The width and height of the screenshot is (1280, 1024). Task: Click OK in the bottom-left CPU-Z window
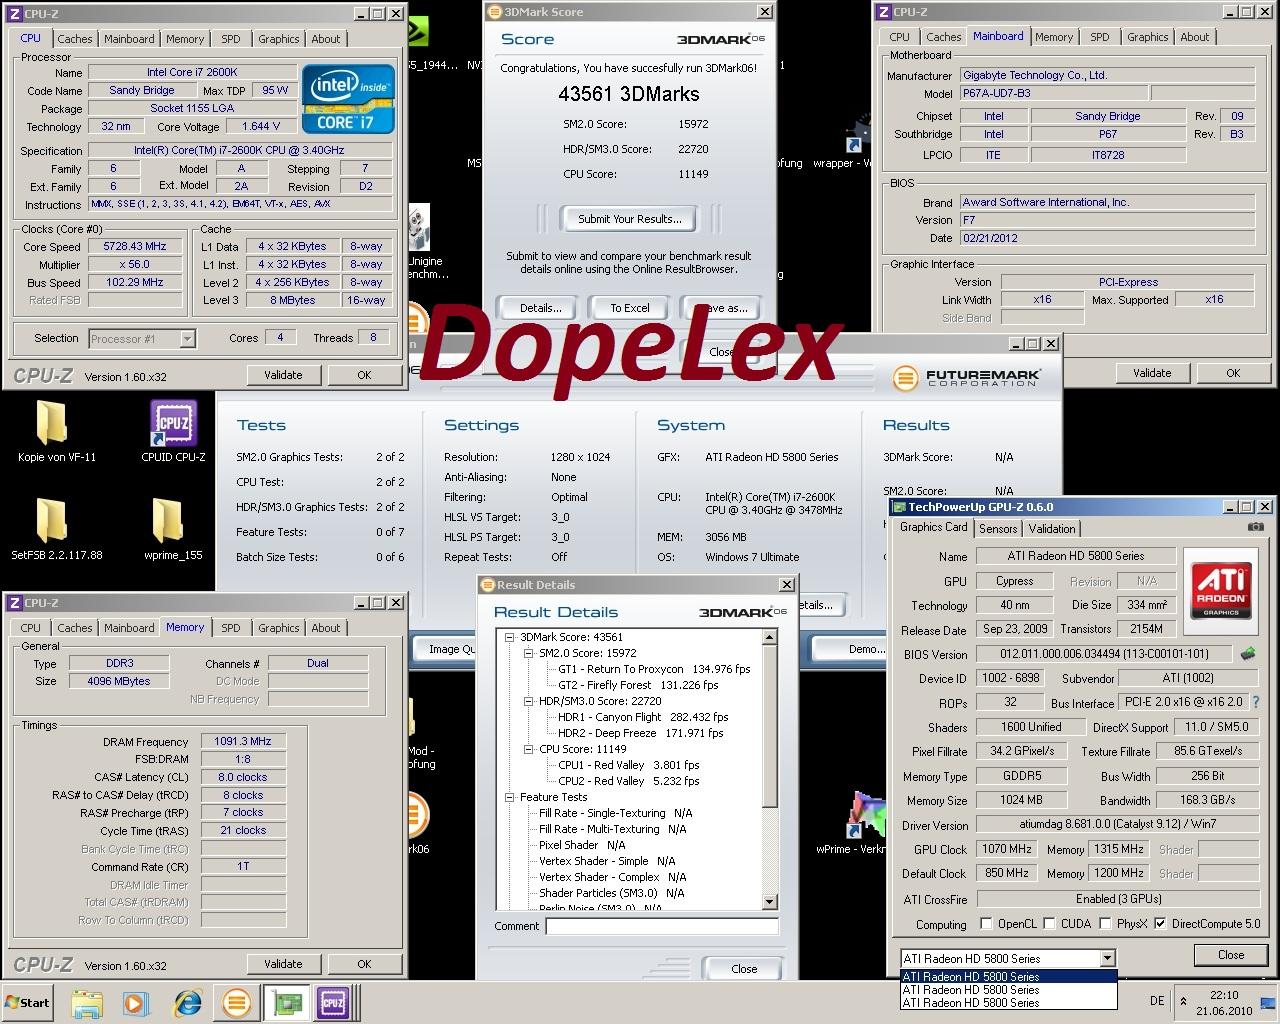point(364,964)
